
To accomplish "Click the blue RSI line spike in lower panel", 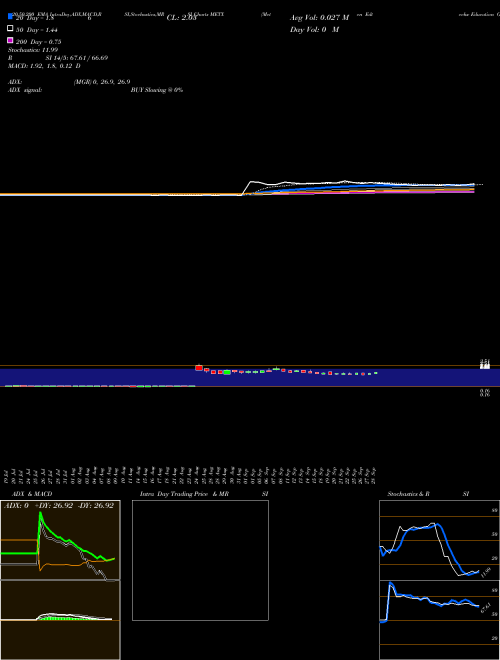I will click(x=391, y=585).
